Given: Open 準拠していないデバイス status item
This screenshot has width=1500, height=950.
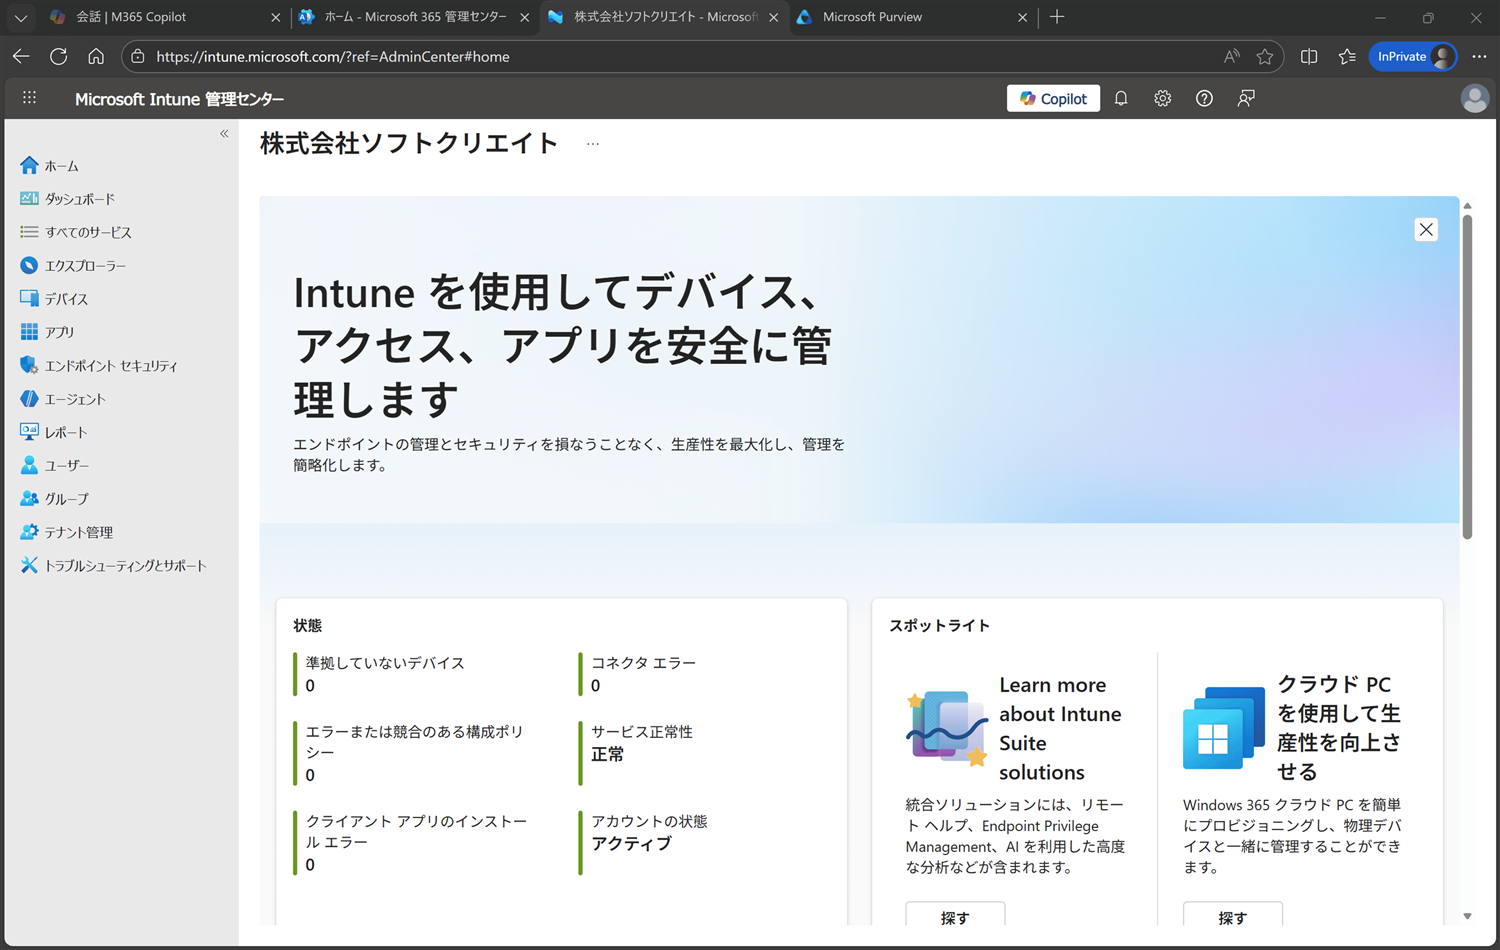Looking at the screenshot, I should [x=385, y=674].
